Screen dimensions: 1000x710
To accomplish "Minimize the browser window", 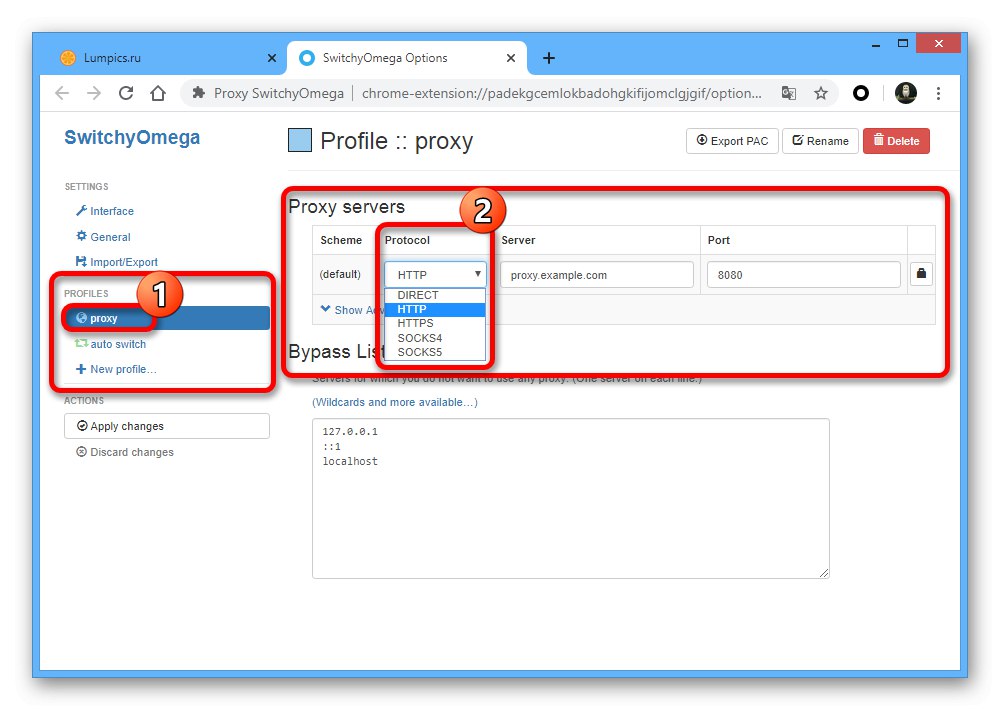I will coord(876,45).
